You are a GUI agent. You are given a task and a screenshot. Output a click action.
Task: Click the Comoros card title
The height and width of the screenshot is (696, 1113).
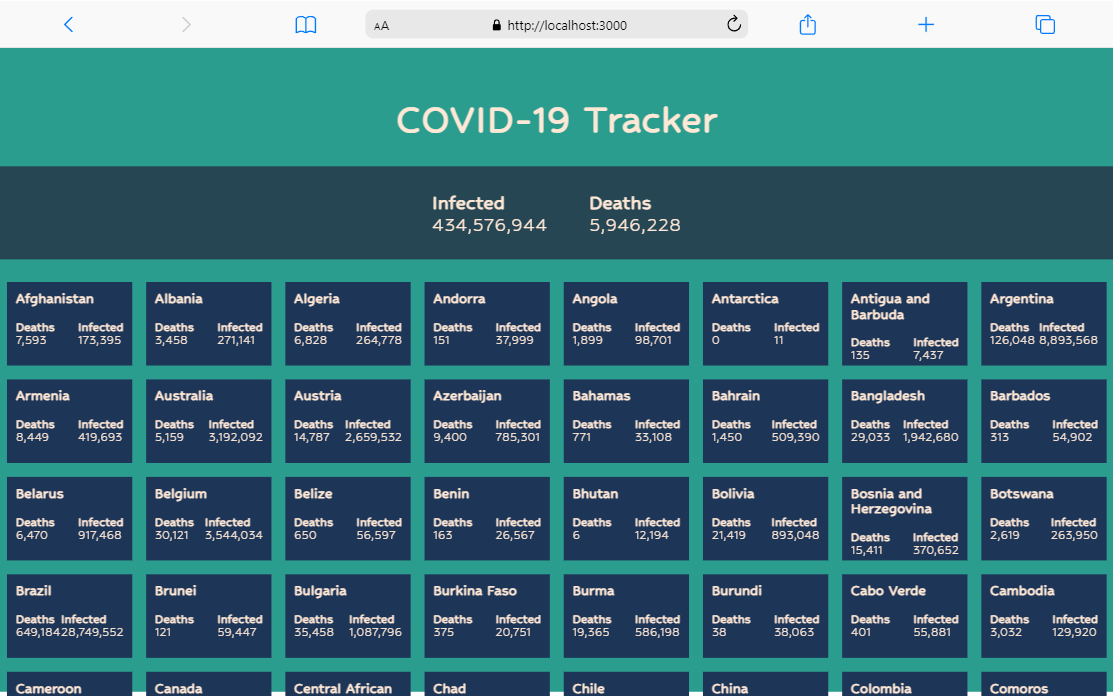(1019, 688)
